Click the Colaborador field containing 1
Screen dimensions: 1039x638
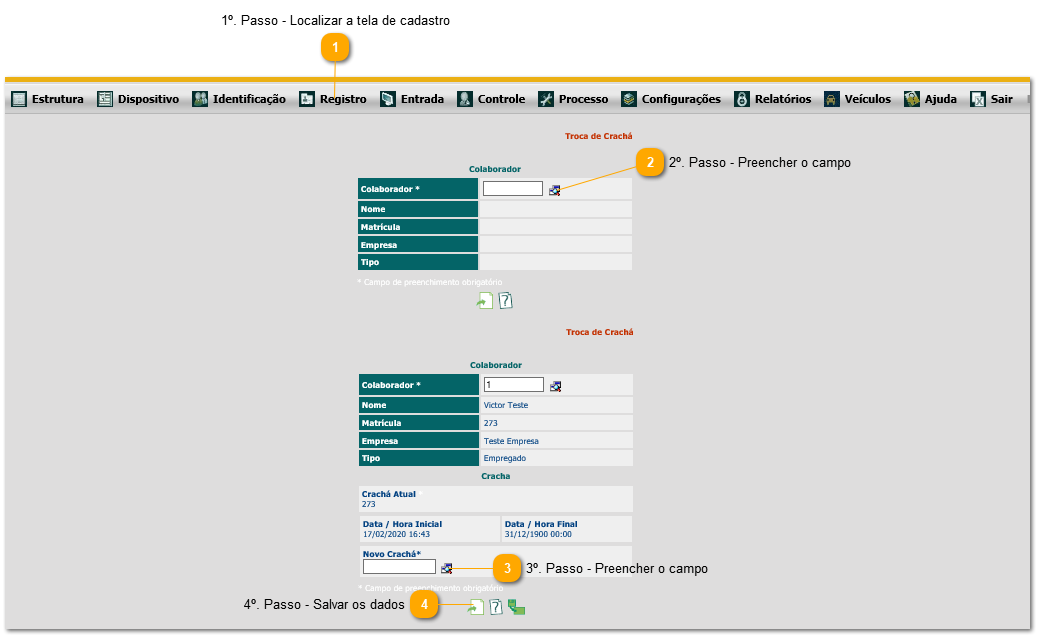click(x=512, y=385)
